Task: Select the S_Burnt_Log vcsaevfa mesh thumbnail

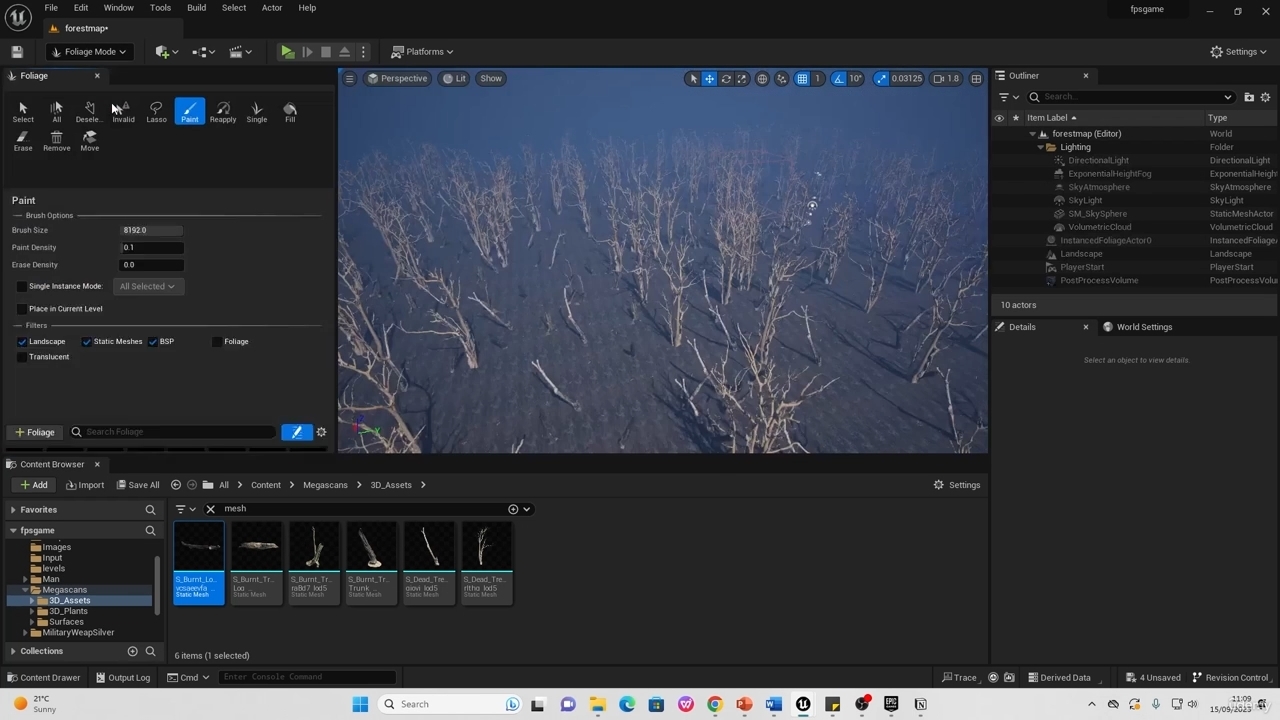Action: pos(198,563)
